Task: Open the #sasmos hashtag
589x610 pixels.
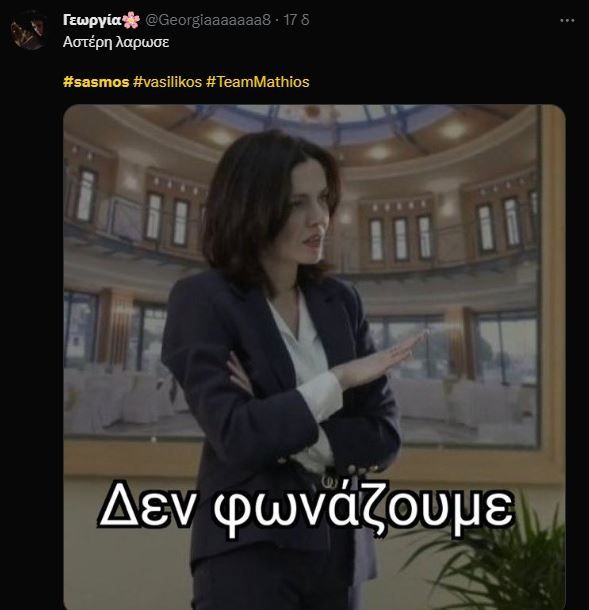Action: 96,82
